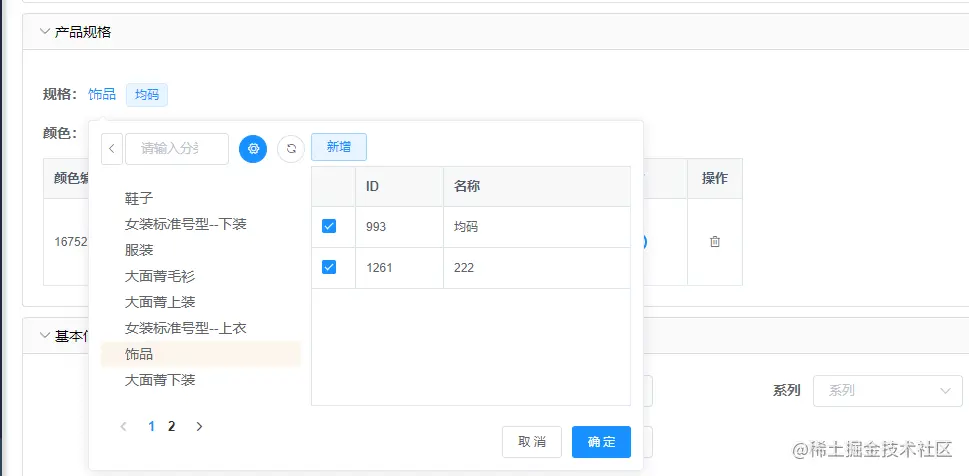The image size is (969, 476).
Task: Click the 取消 button
Action: (531, 442)
